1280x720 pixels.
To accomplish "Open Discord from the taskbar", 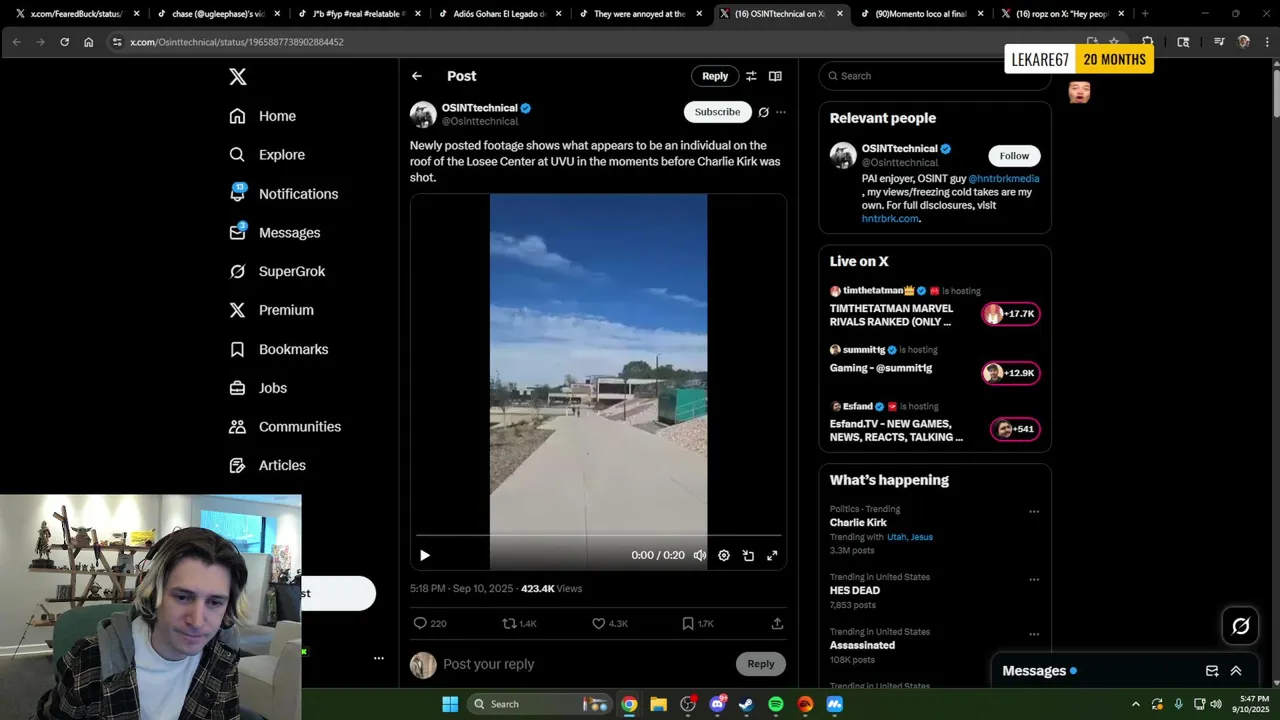I will (x=717, y=704).
